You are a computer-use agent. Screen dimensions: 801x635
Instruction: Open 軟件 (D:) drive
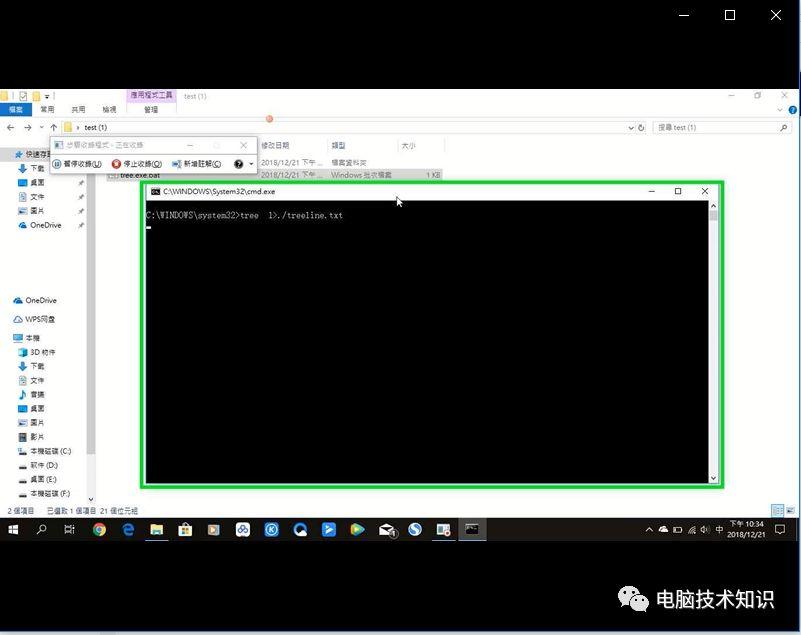(38, 465)
